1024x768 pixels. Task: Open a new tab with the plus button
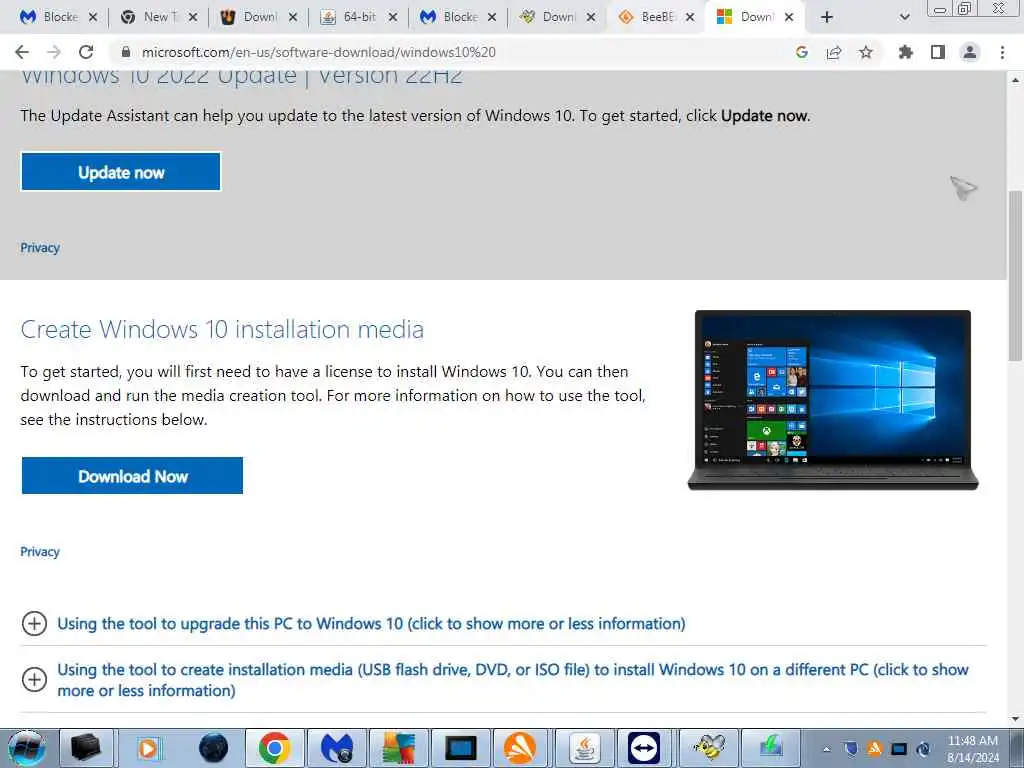(x=827, y=17)
